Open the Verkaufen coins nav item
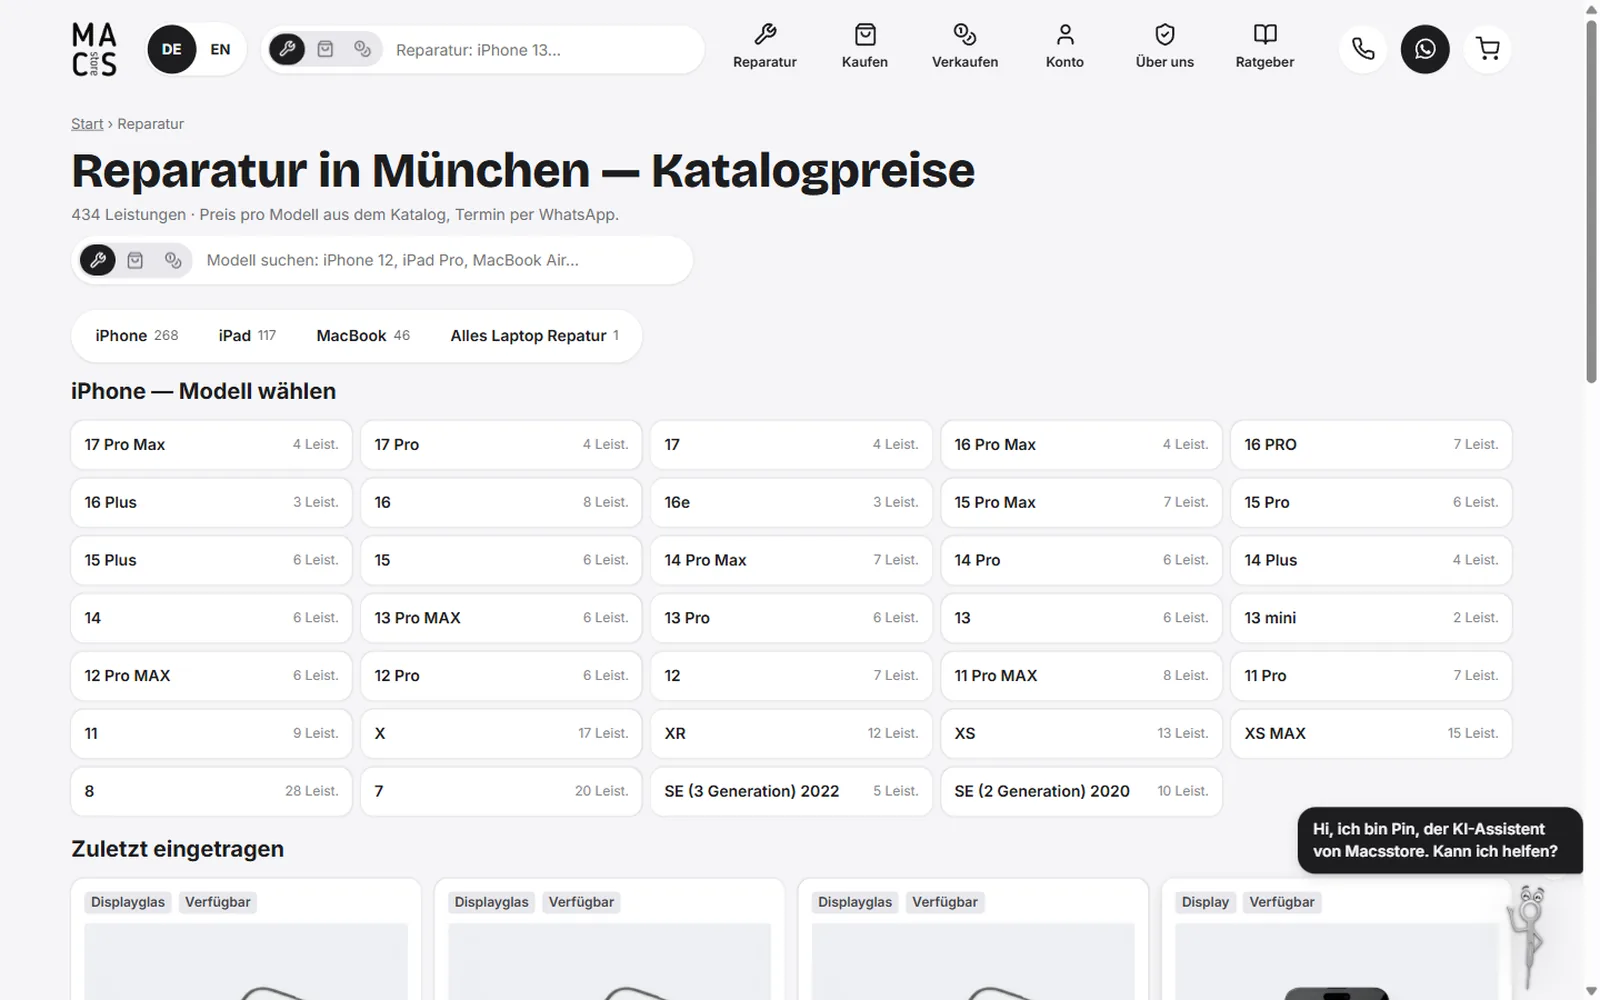The height and width of the screenshot is (1000, 1600). [x=965, y=47]
